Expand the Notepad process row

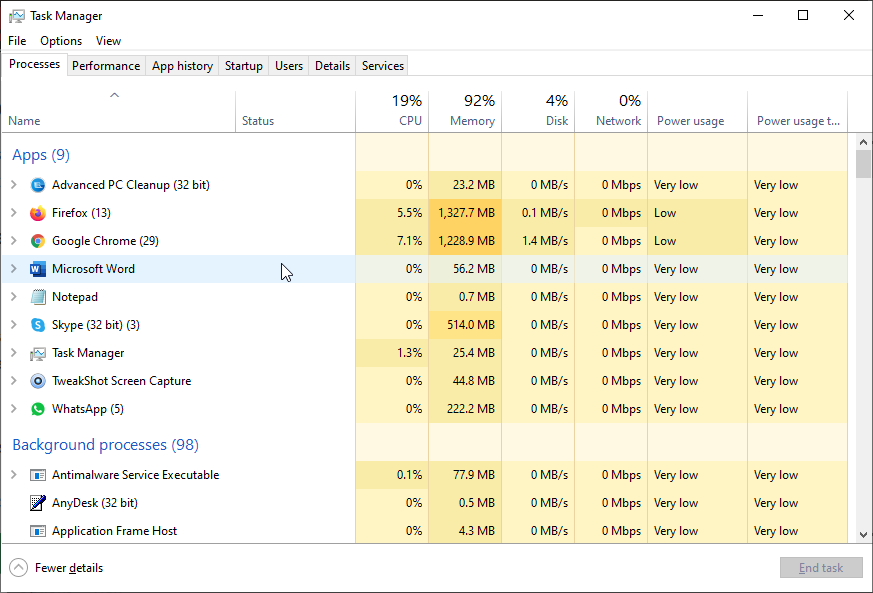pyautogui.click(x=14, y=297)
